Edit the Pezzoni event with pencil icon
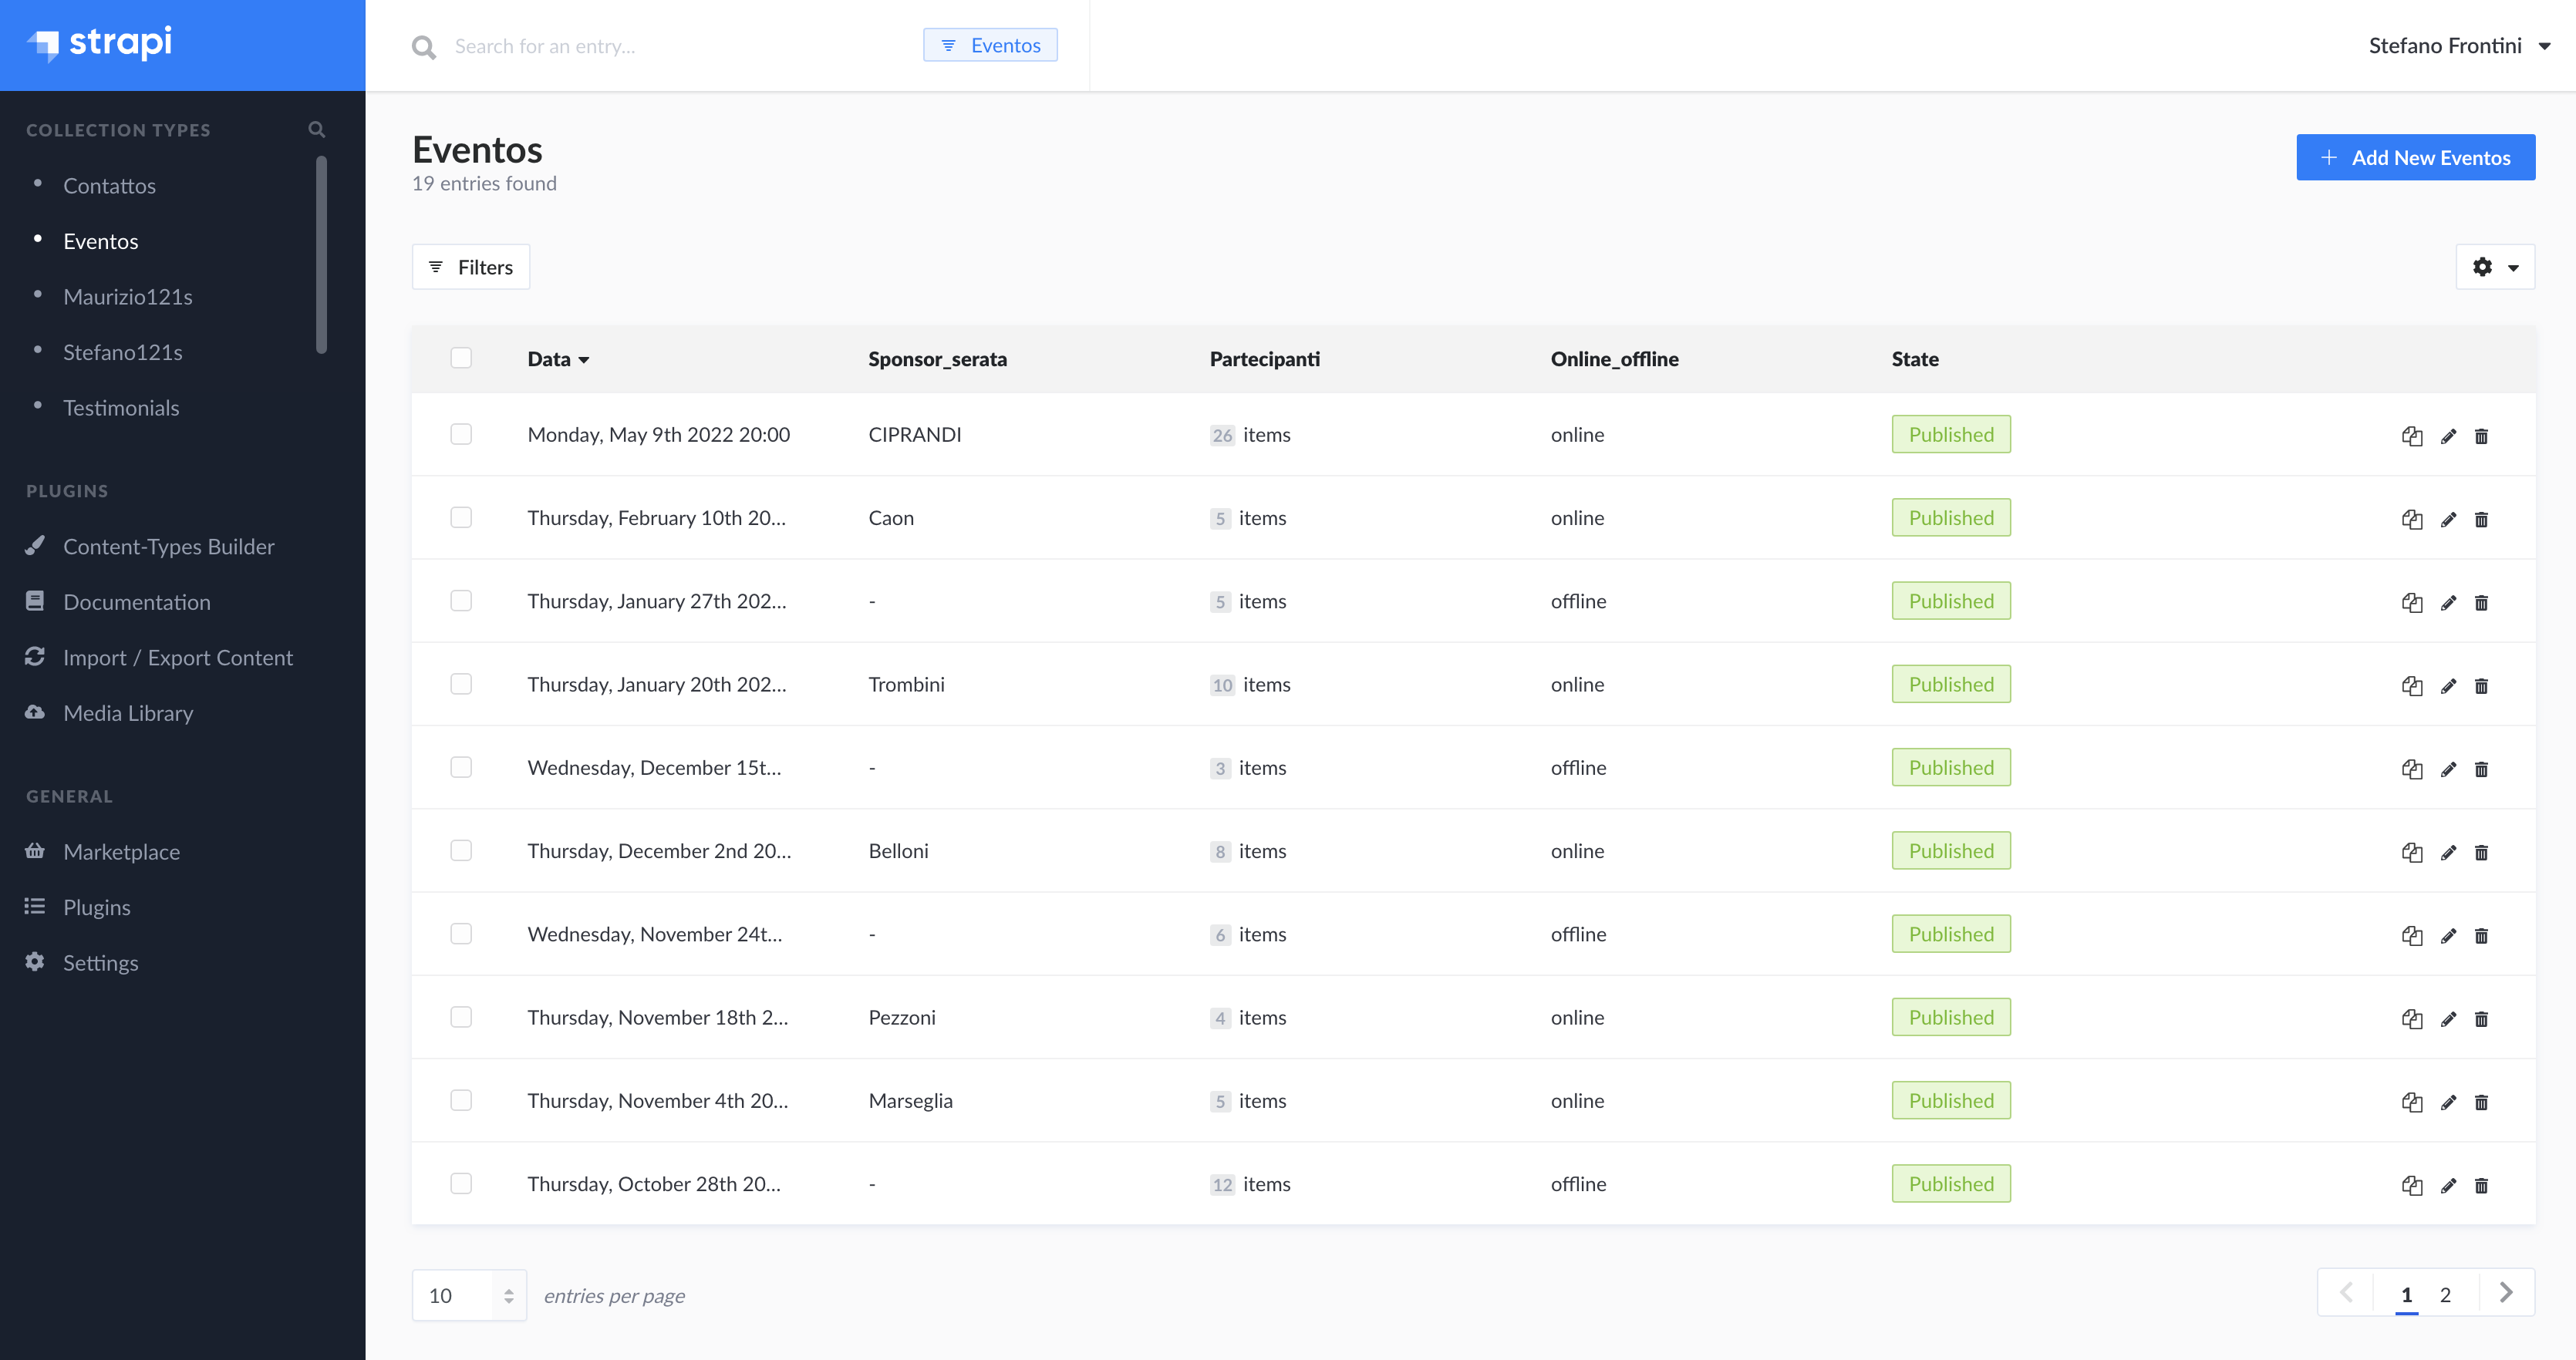This screenshot has height=1360, width=2576. click(x=2449, y=1019)
